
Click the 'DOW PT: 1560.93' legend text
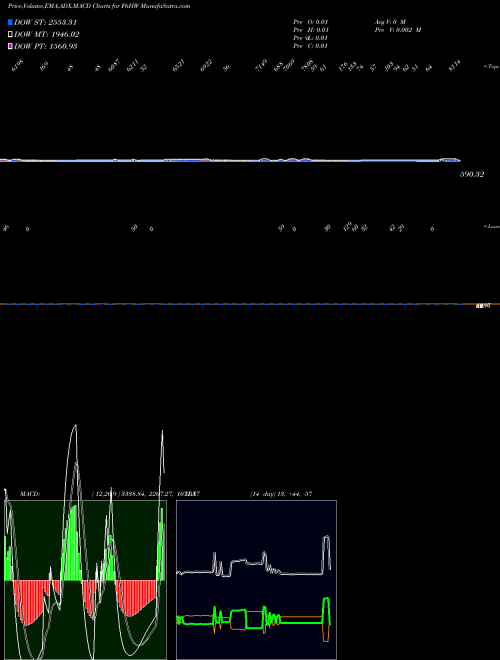pos(45,46)
